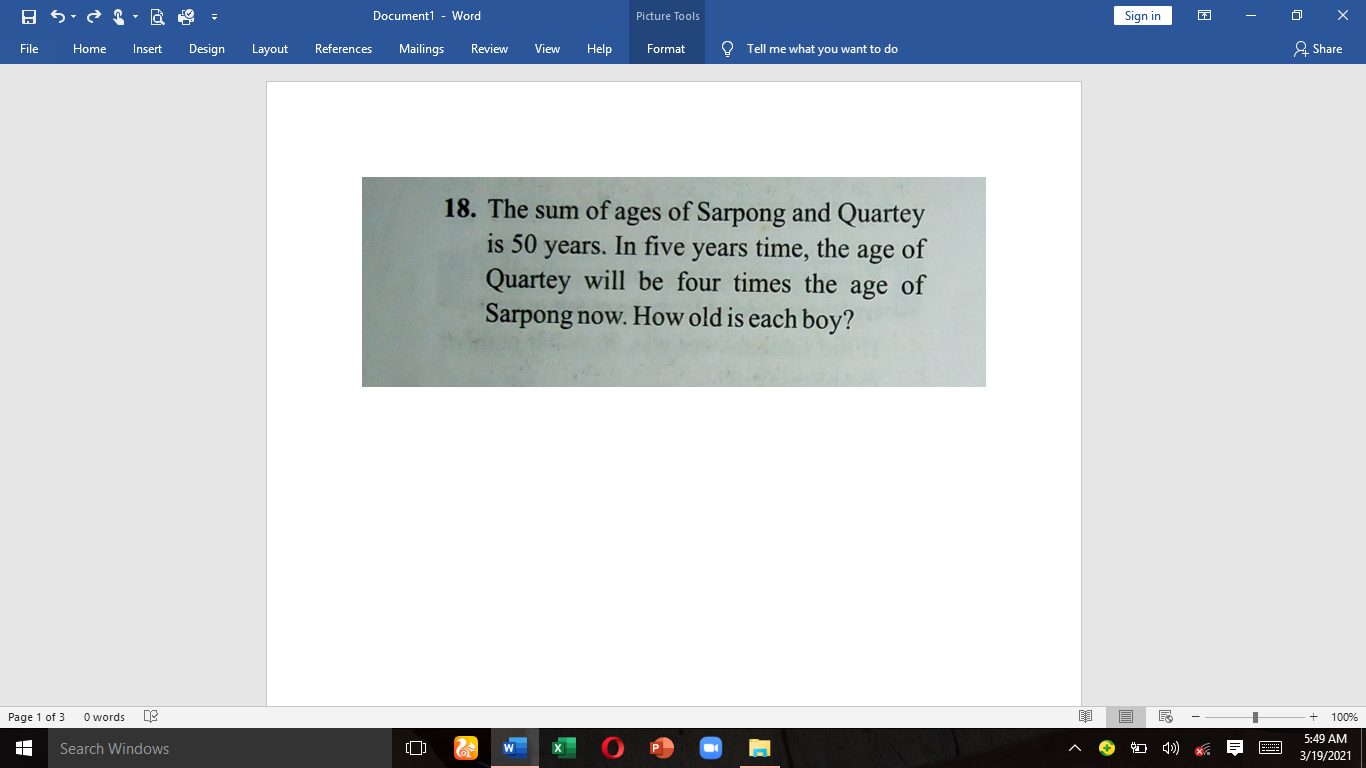
Task: Click the Quick Print icon
Action: 184,16
